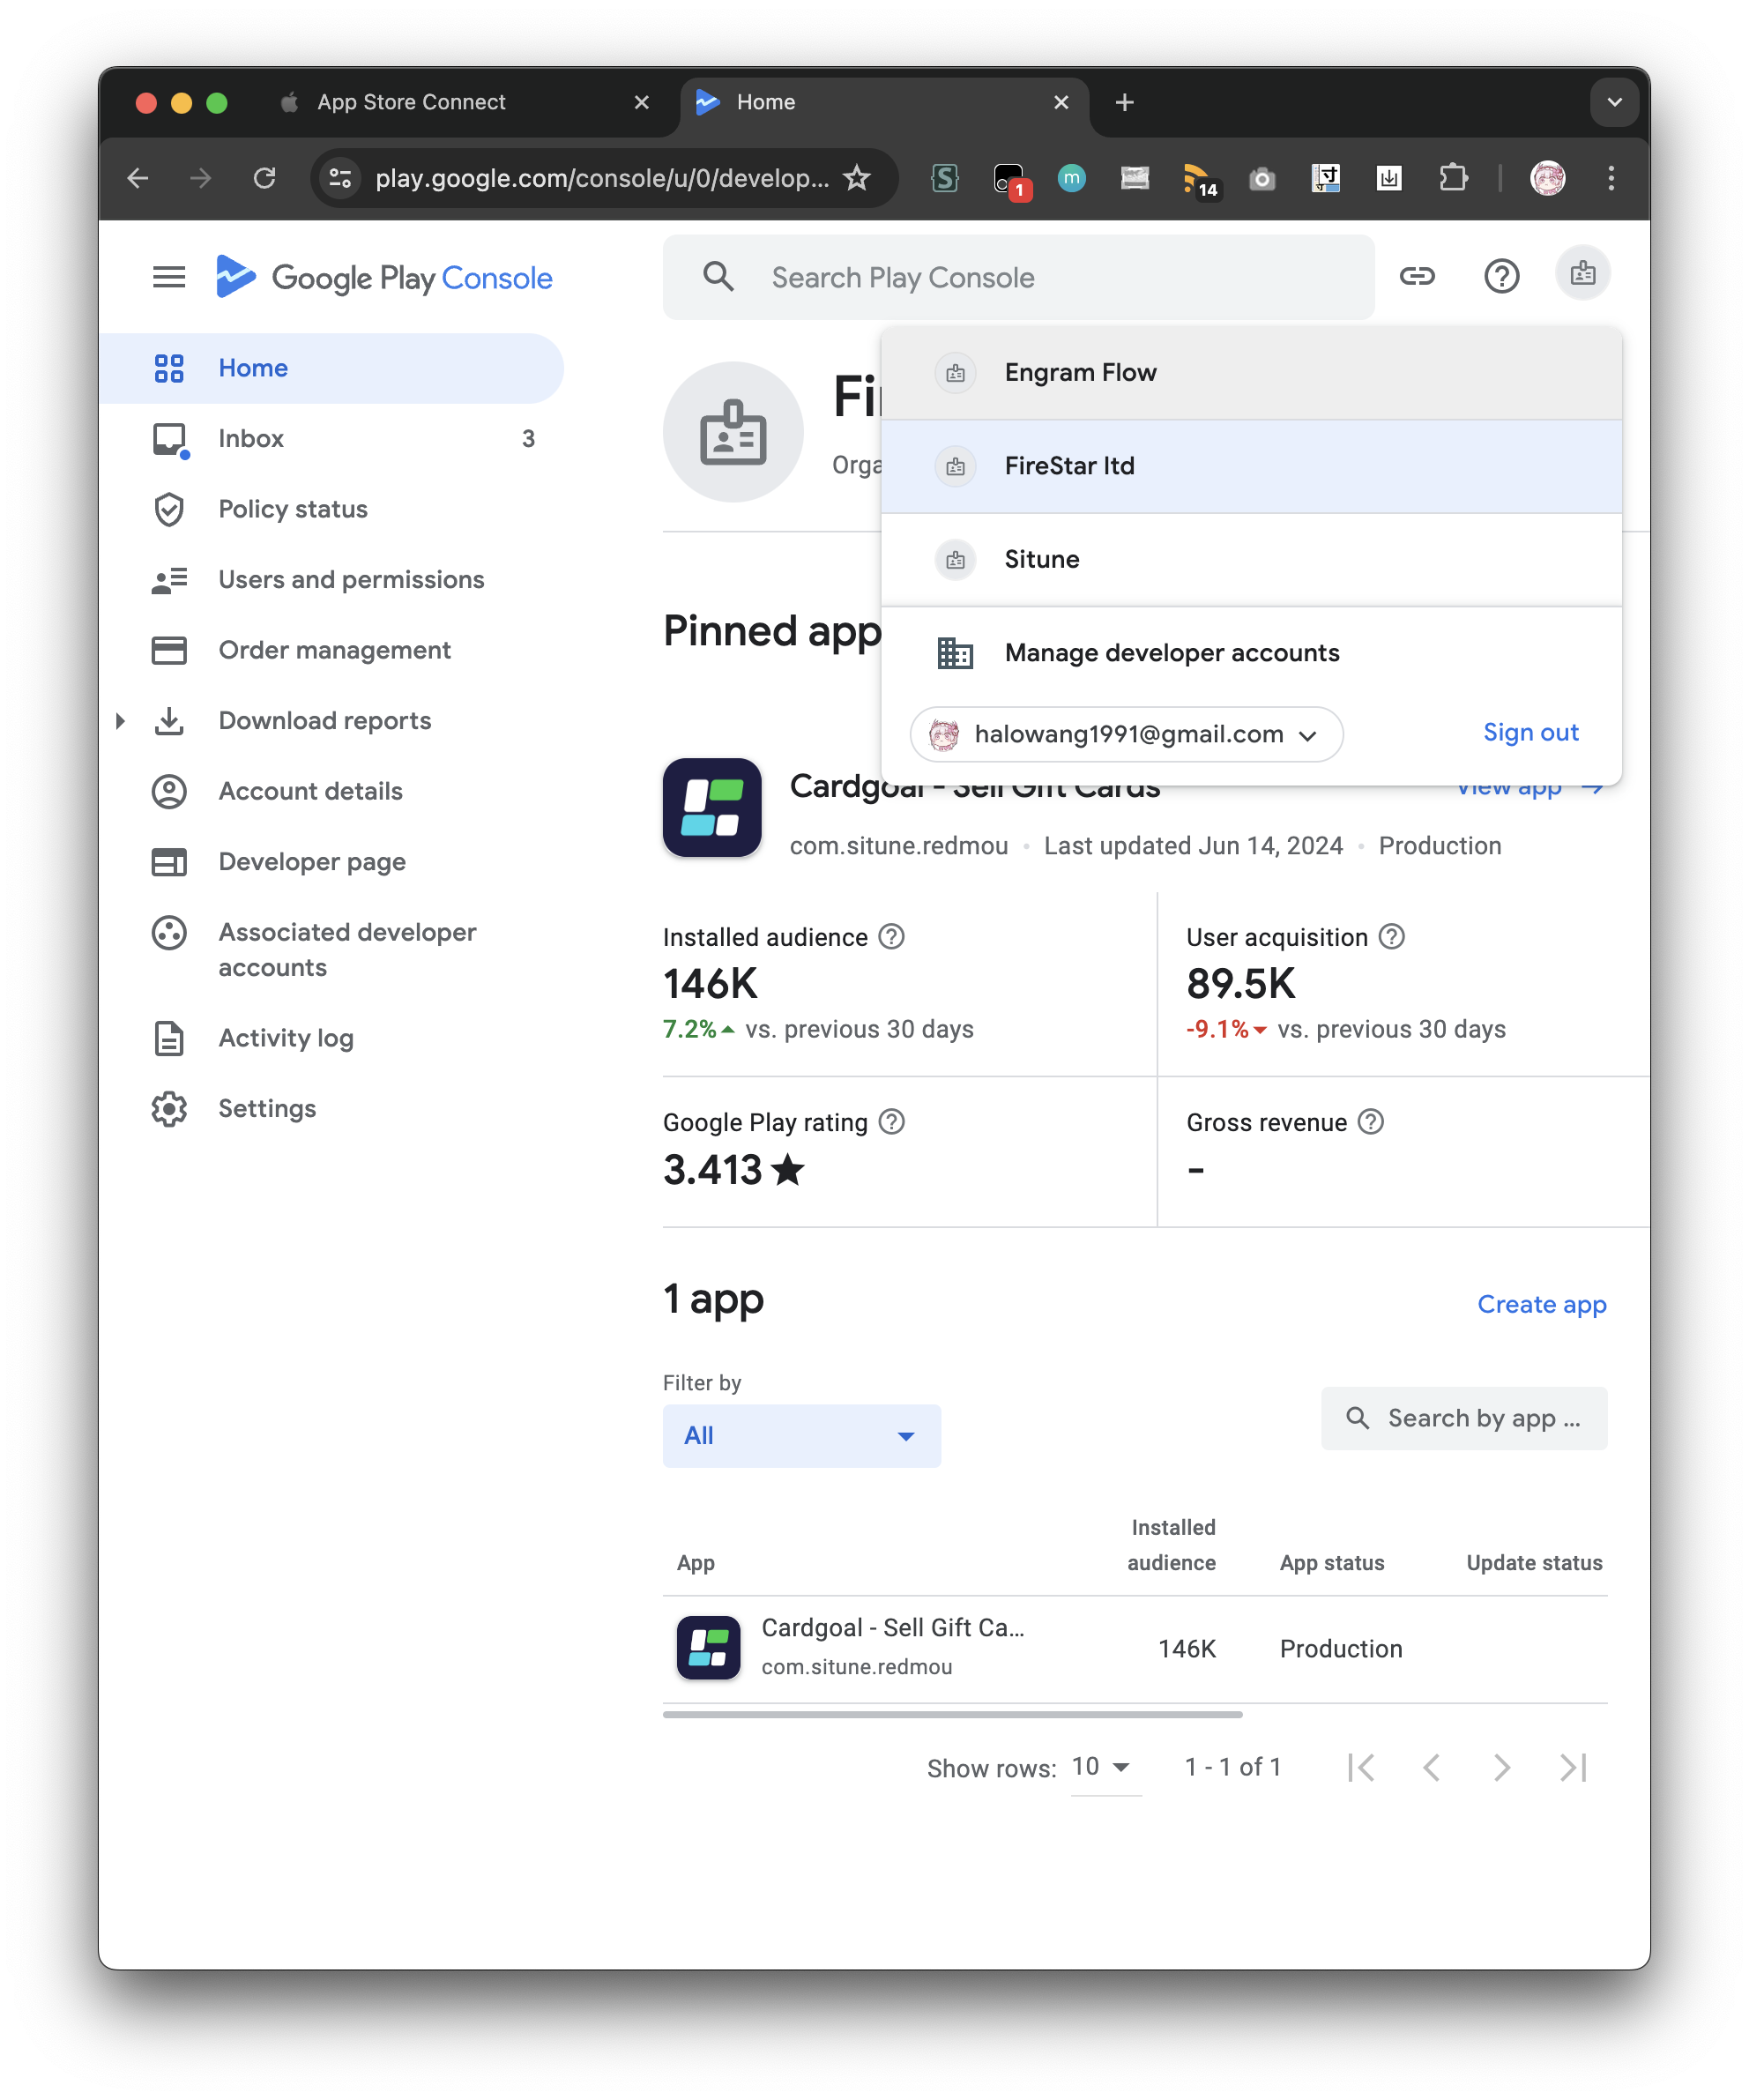Click the Users and permissions icon
1749x2100 pixels.
click(169, 580)
